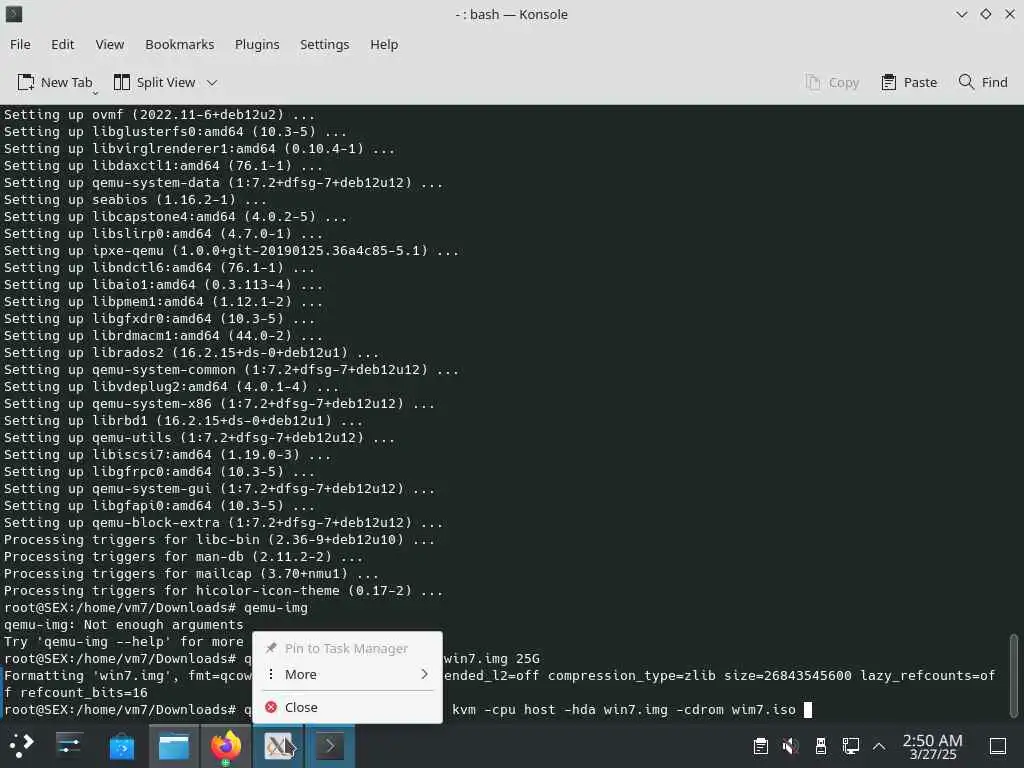1024x768 pixels.
Task: Open the Edit menu
Action: click(62, 44)
